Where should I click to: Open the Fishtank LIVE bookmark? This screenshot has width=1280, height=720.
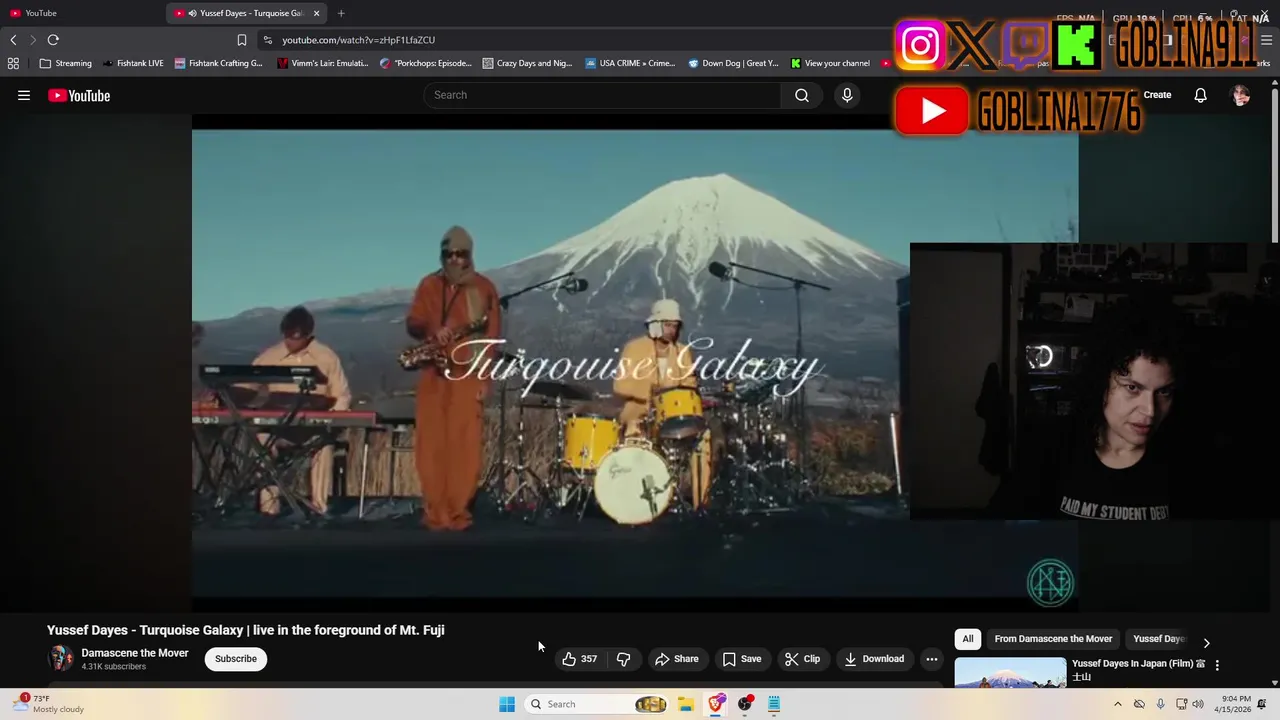(x=132, y=63)
